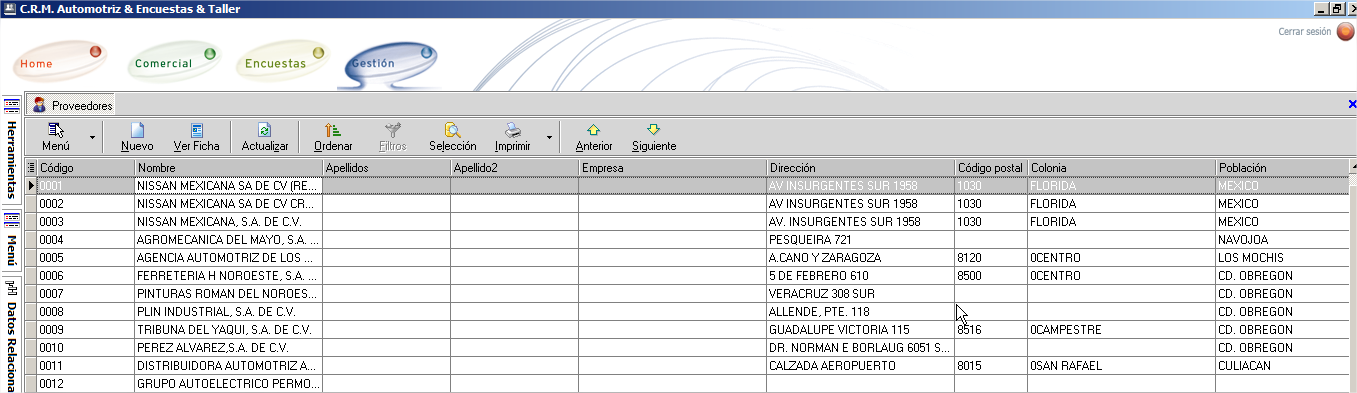Select AGROMECANICA DEL MAYO provider name
The width and height of the screenshot is (1357, 393).
pyautogui.click(x=228, y=240)
